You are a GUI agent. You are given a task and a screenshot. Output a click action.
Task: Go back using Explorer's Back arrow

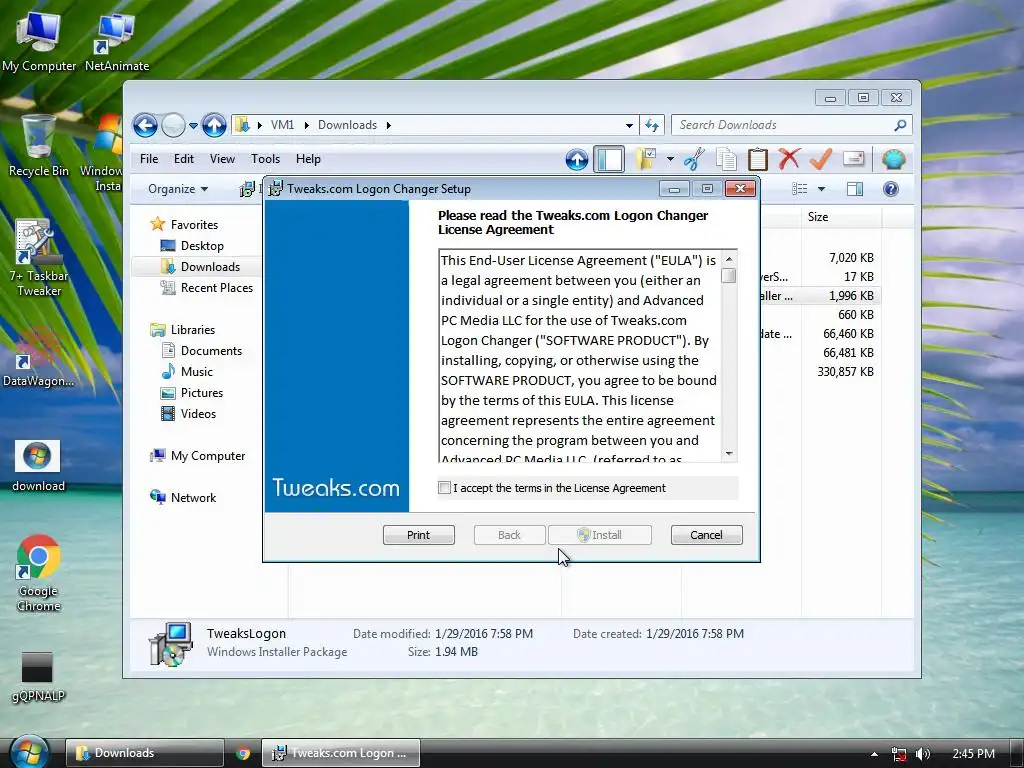click(x=145, y=125)
